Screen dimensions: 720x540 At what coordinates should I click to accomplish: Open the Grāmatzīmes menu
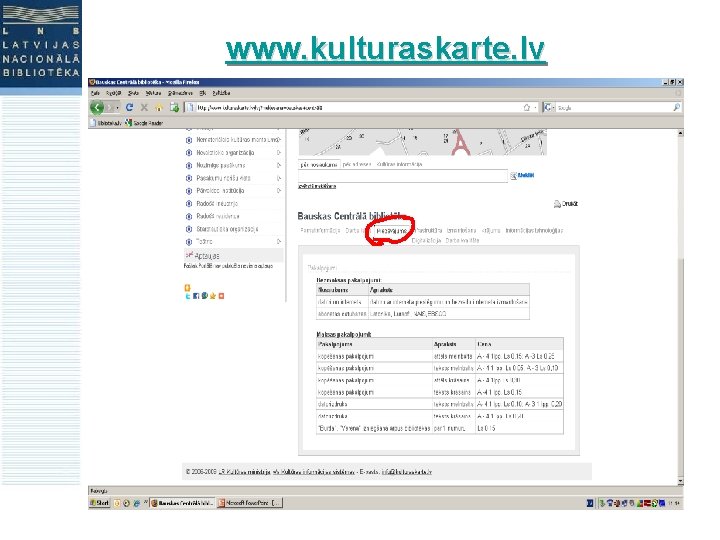pos(180,93)
